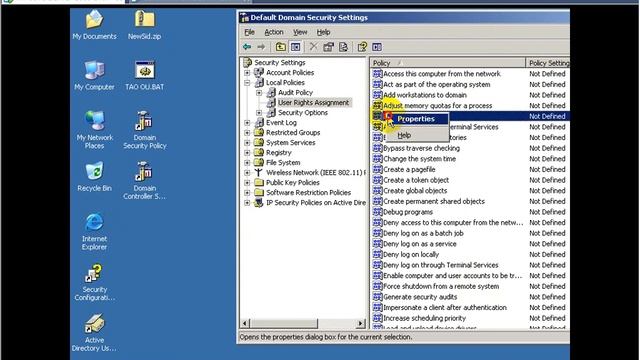Select Active Directory Users desktop shortcut
This screenshot has height=360, width=640.
tap(94, 332)
